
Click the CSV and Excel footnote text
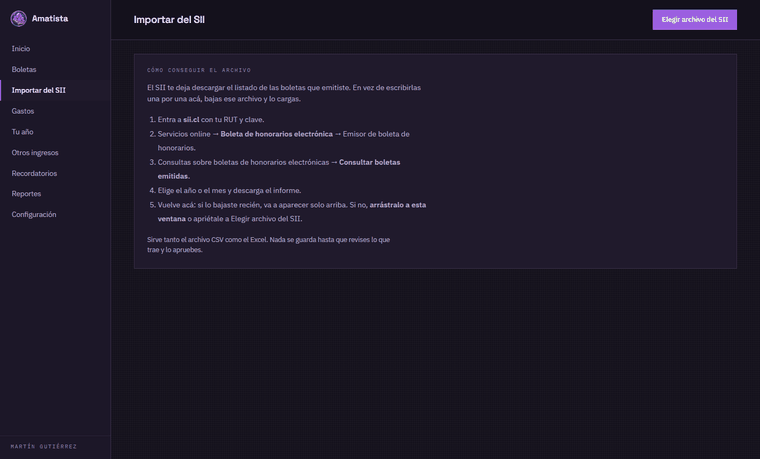pyautogui.click(x=269, y=245)
